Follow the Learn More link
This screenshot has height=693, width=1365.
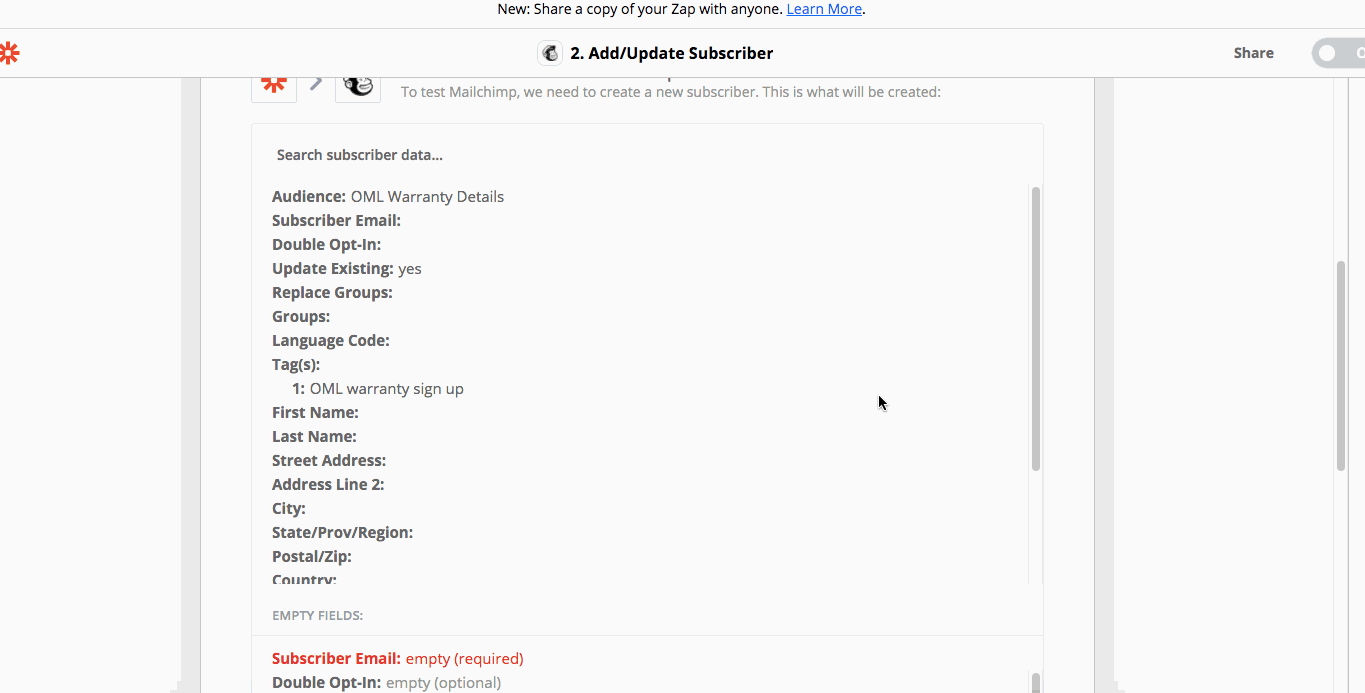click(824, 9)
